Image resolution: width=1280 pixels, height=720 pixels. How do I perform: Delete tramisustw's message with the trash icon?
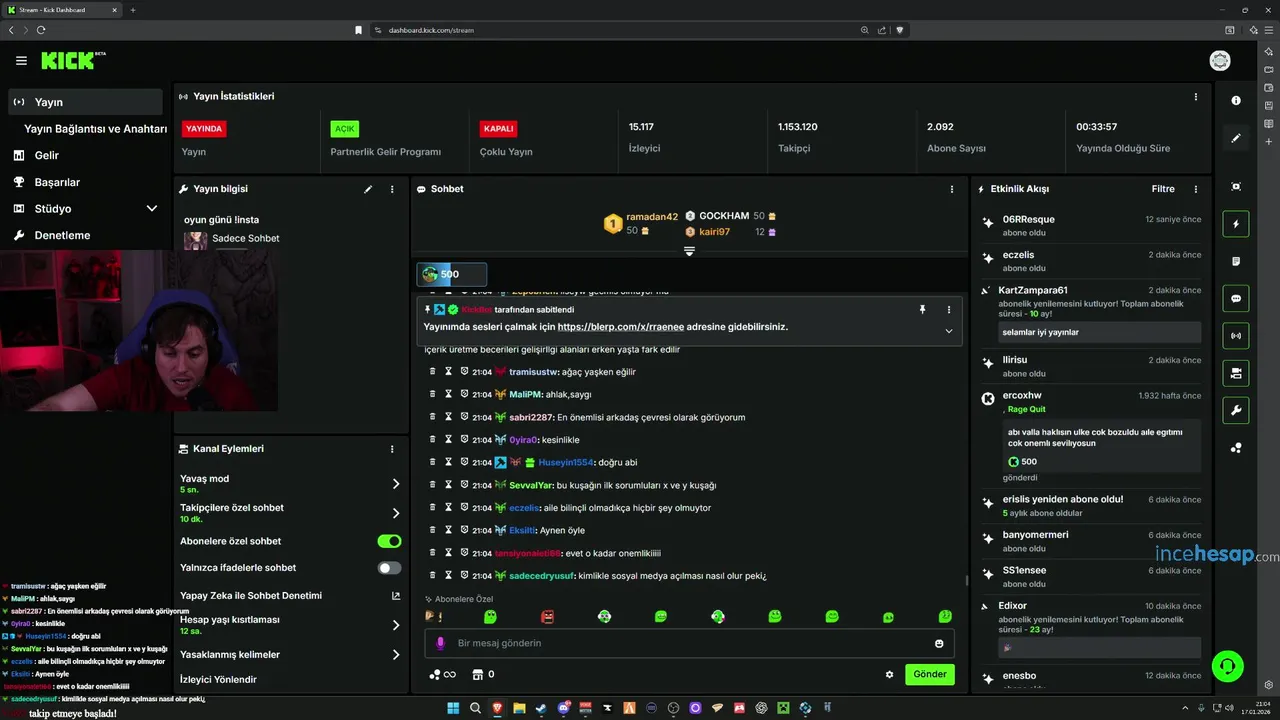tap(432, 372)
